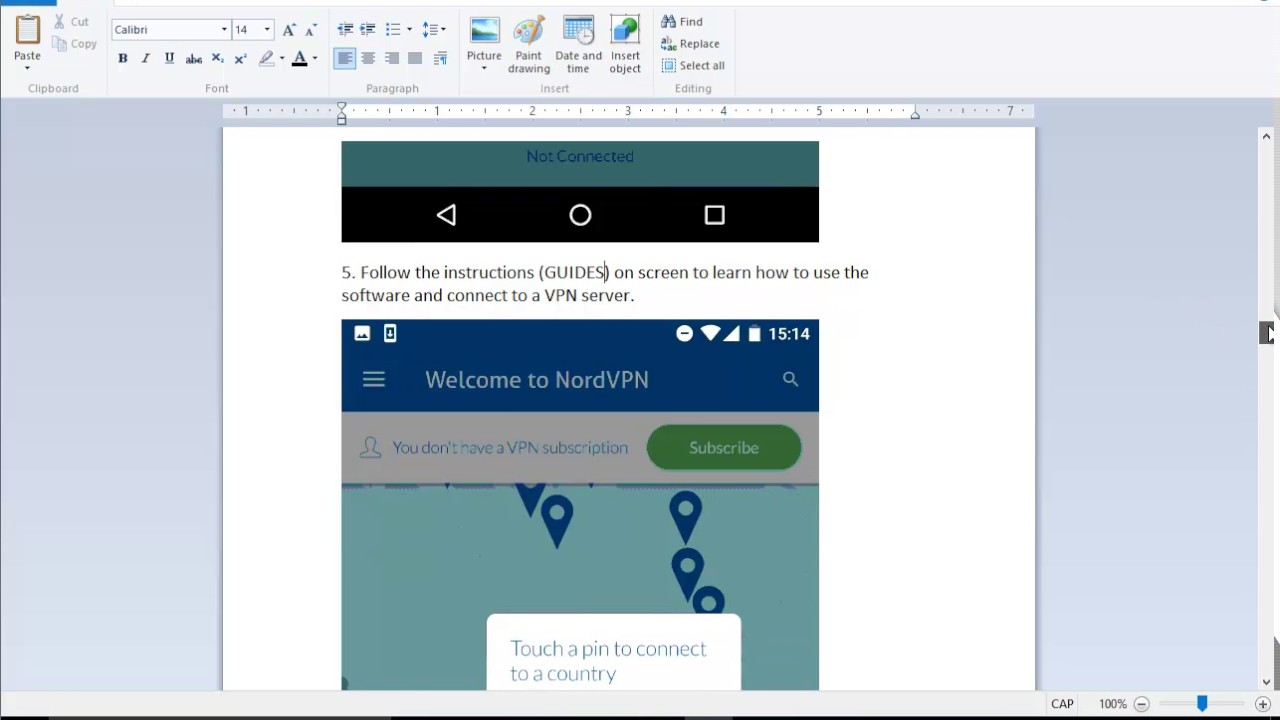Select Center text alignment
This screenshot has height=720, width=1280.
[368, 59]
